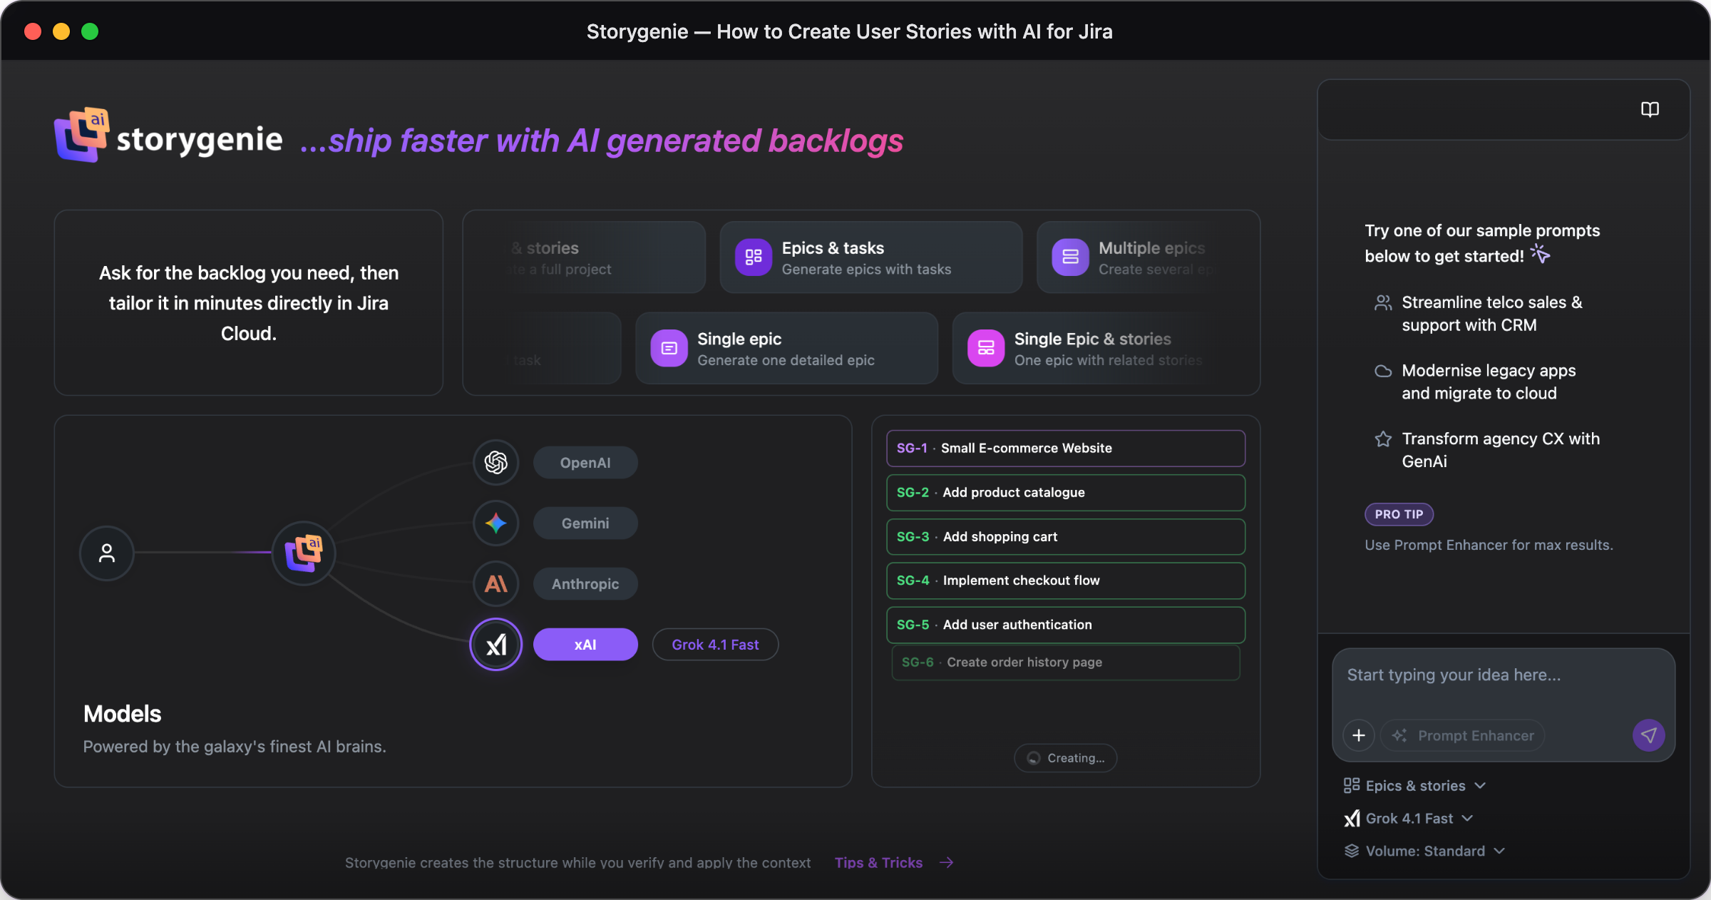Select the OpenAI model icon

click(496, 462)
